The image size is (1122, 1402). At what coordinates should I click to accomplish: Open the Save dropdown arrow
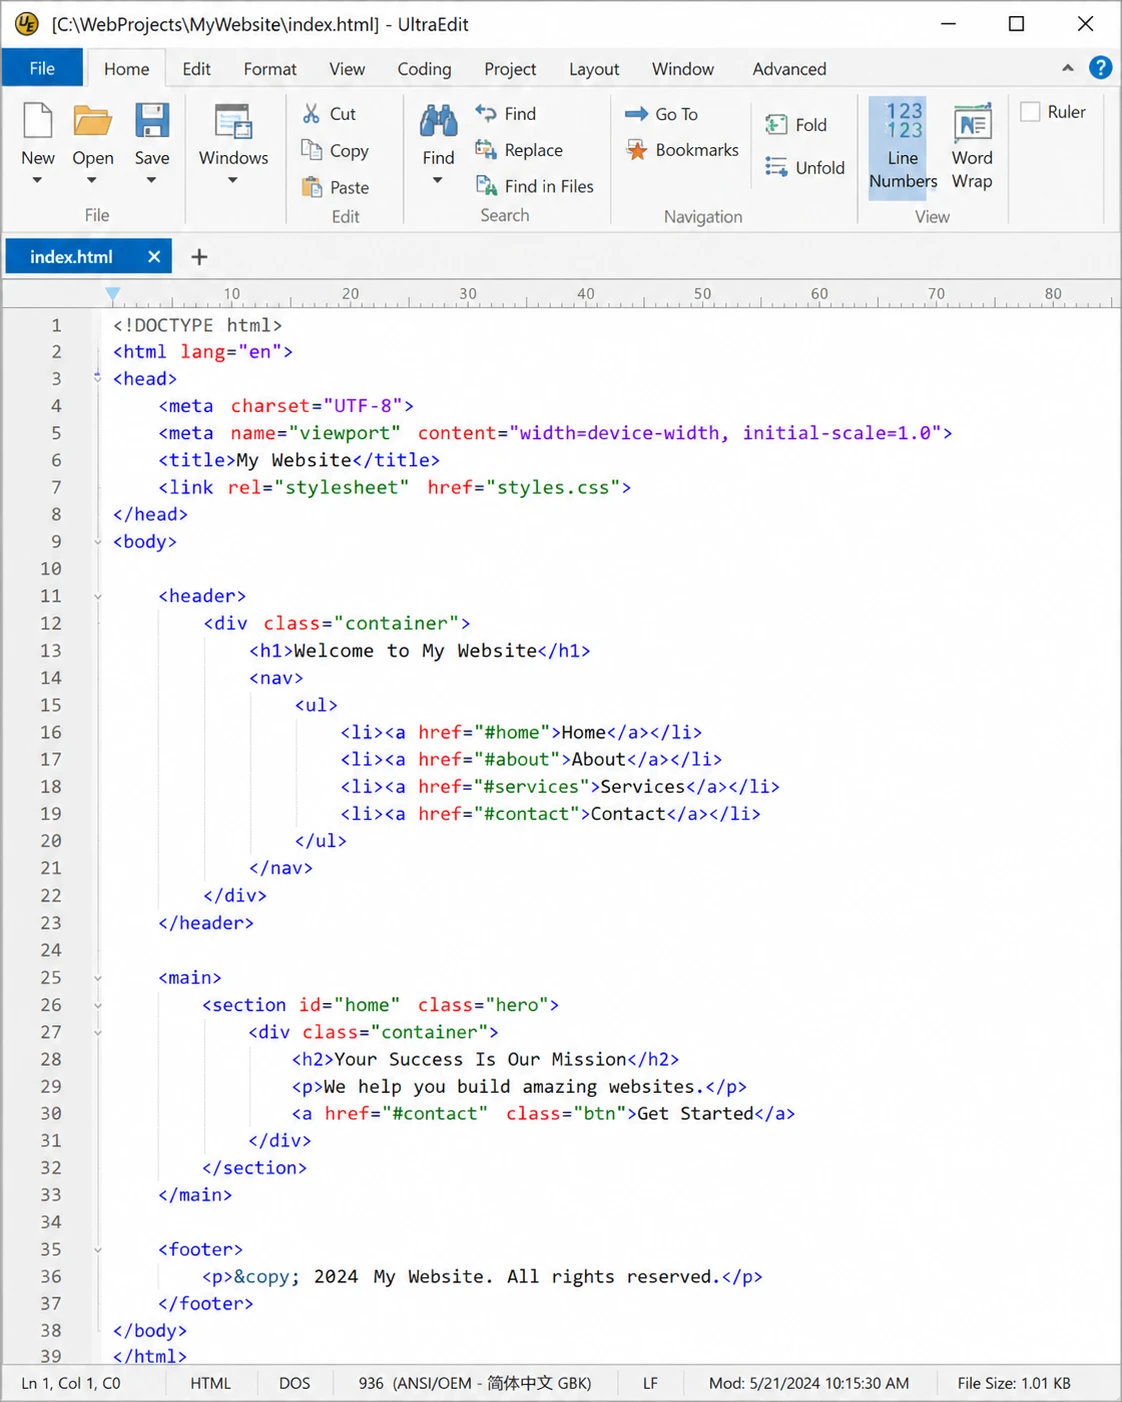[x=151, y=181]
